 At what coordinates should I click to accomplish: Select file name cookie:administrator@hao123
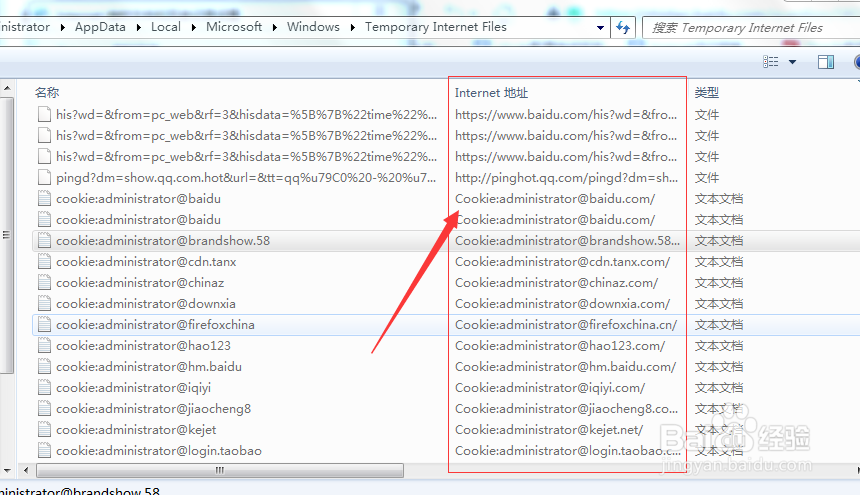click(x=143, y=346)
